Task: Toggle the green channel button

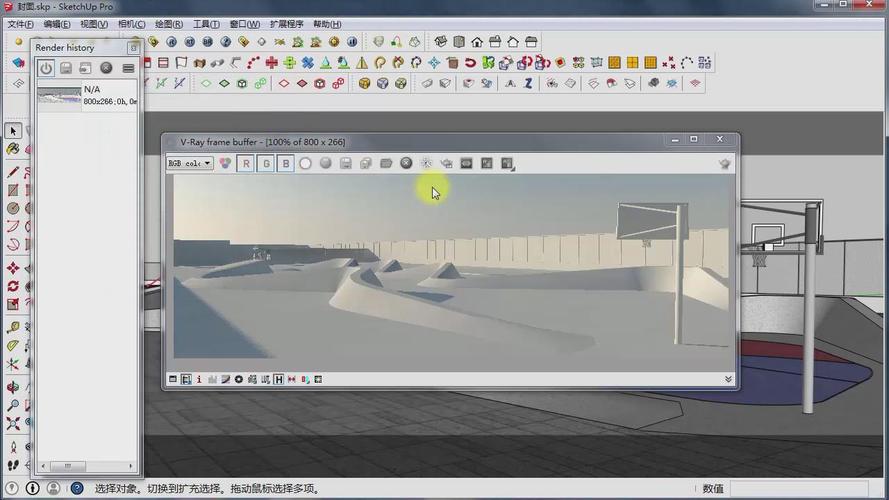Action: 266,163
